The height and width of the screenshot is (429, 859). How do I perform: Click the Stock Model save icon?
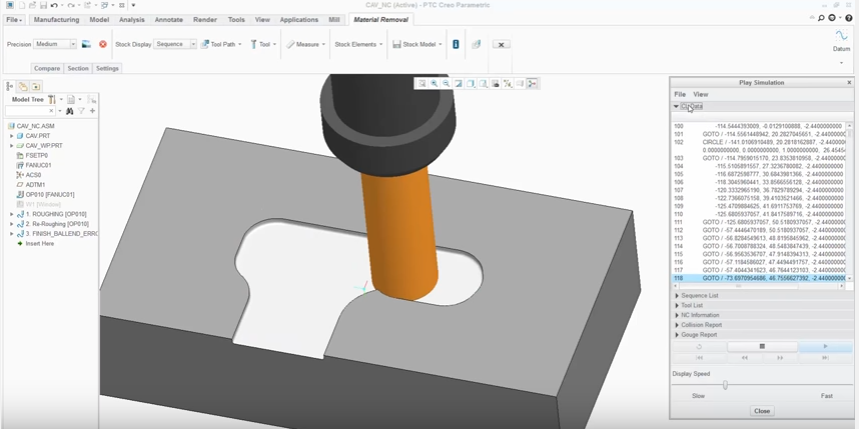[397, 44]
